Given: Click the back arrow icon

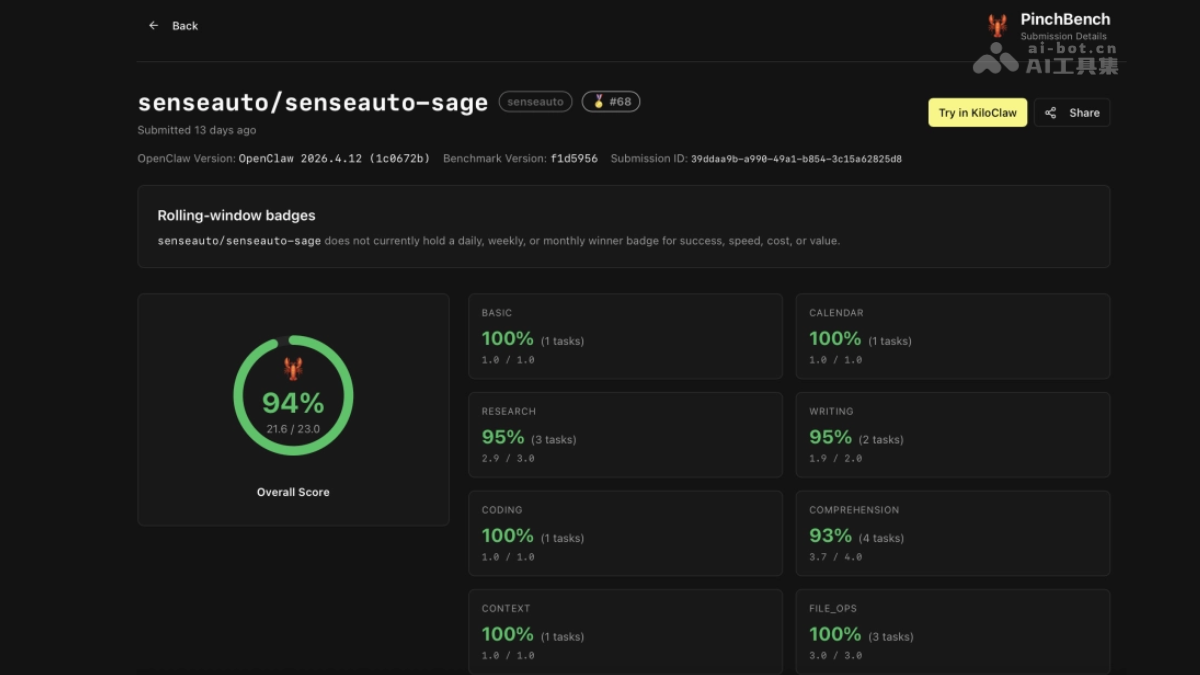Looking at the screenshot, I should click(x=153, y=26).
